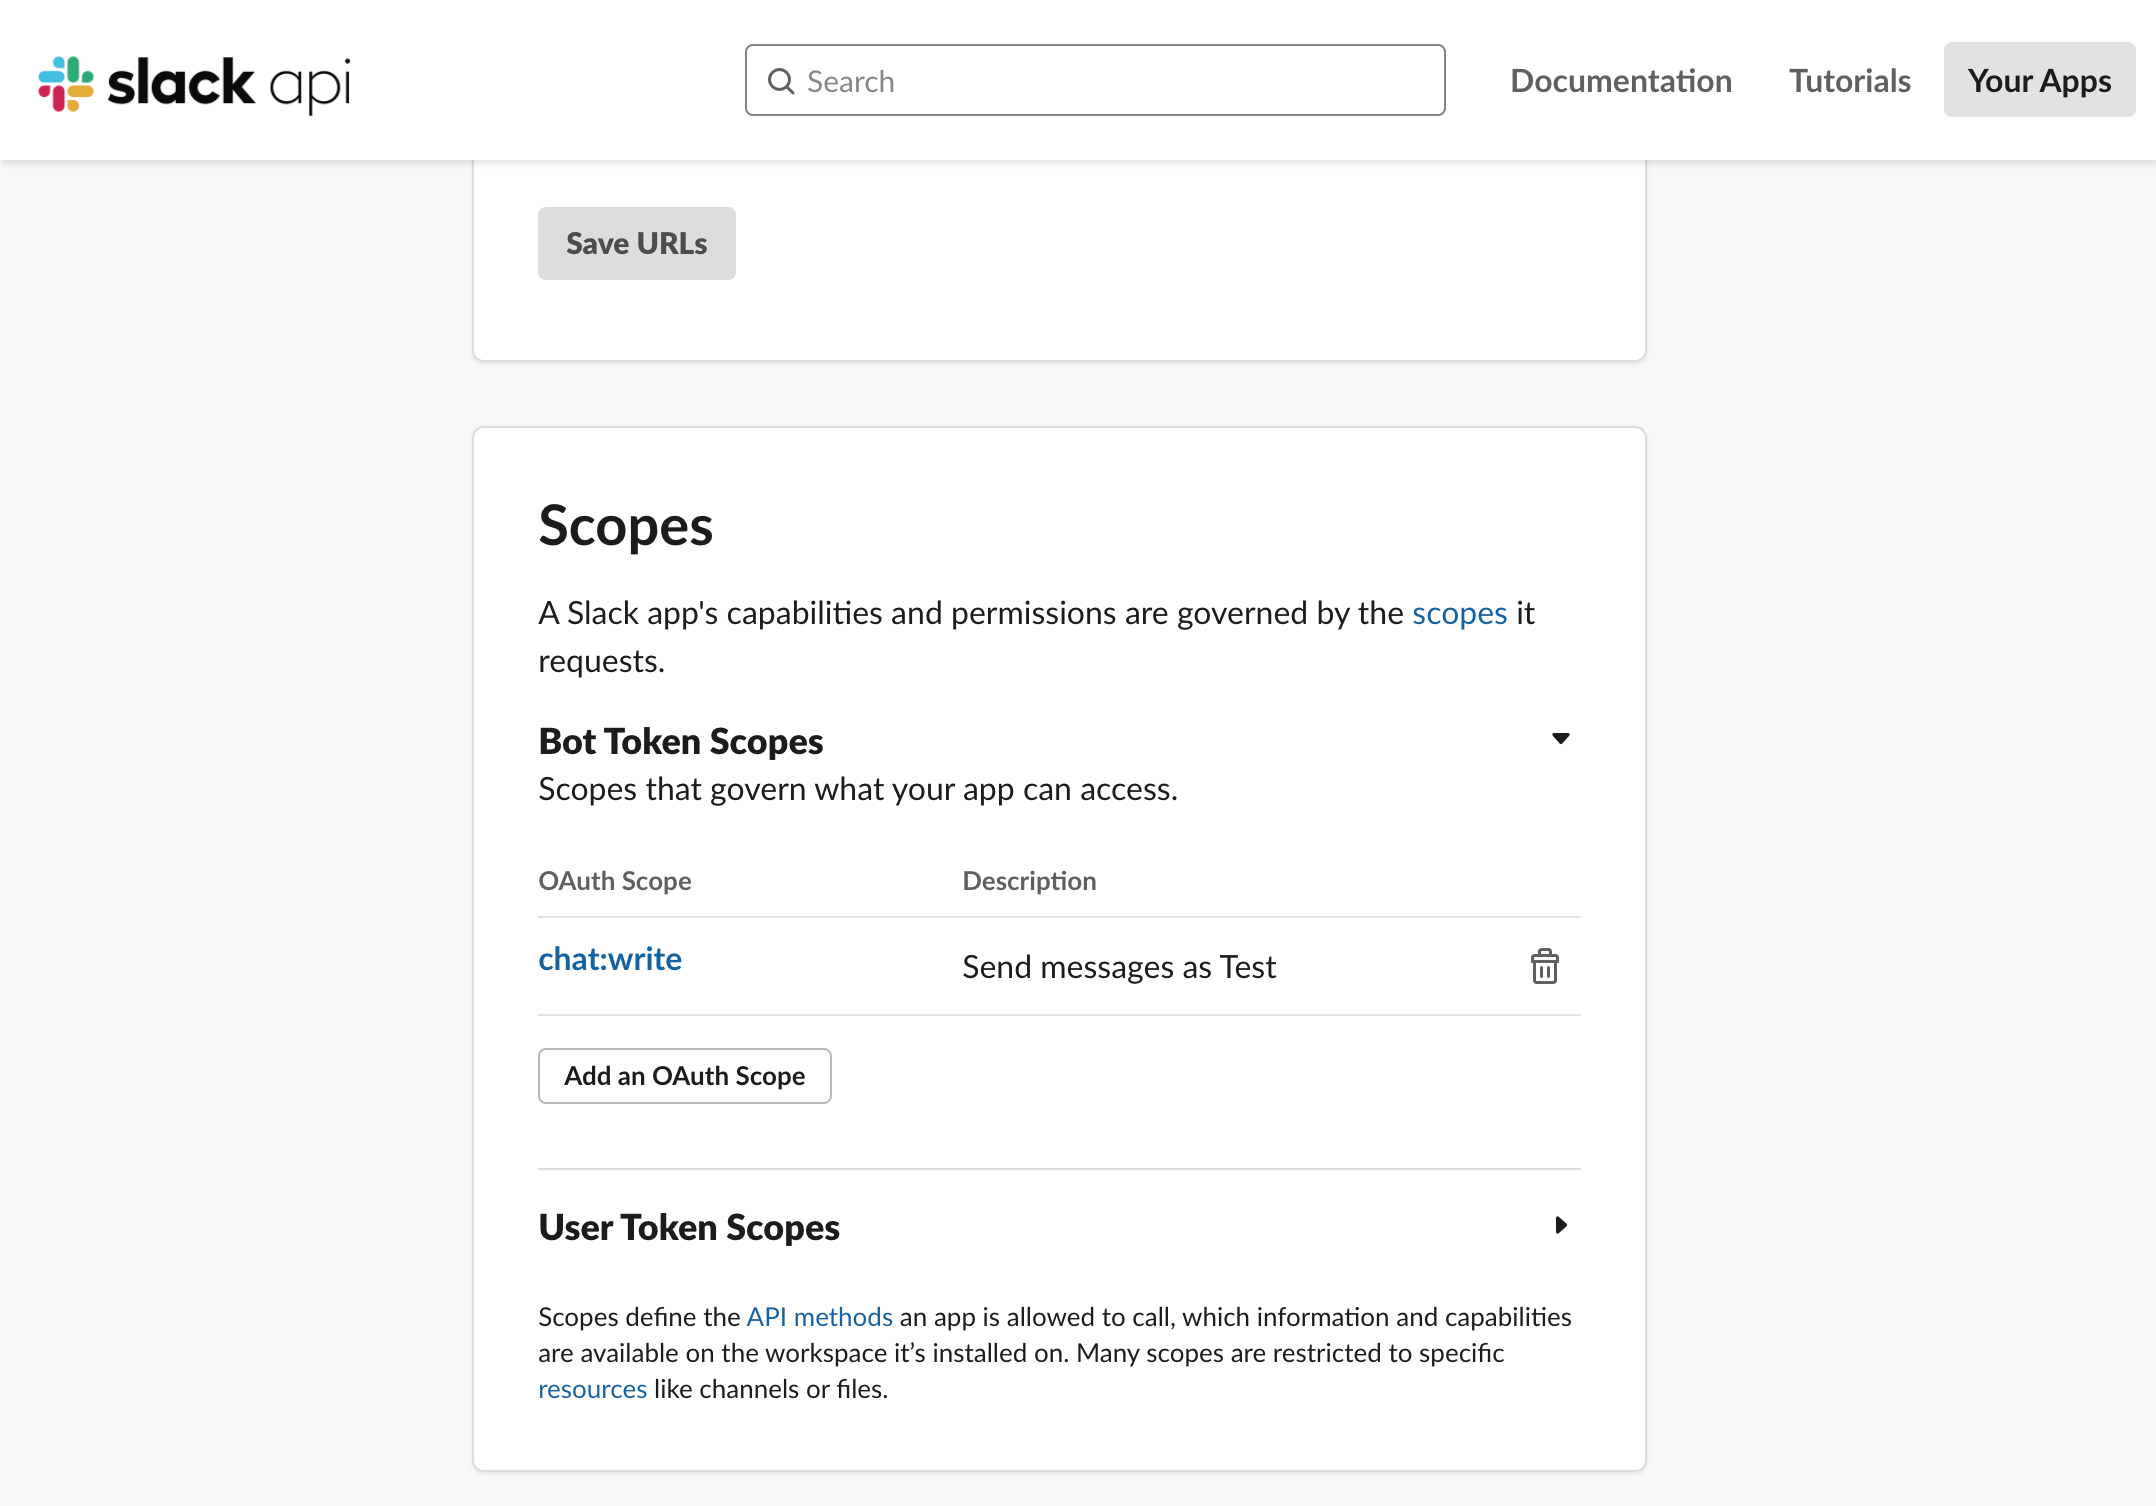The width and height of the screenshot is (2156, 1506).
Task: Focus the Search input field
Action: tap(1110, 81)
